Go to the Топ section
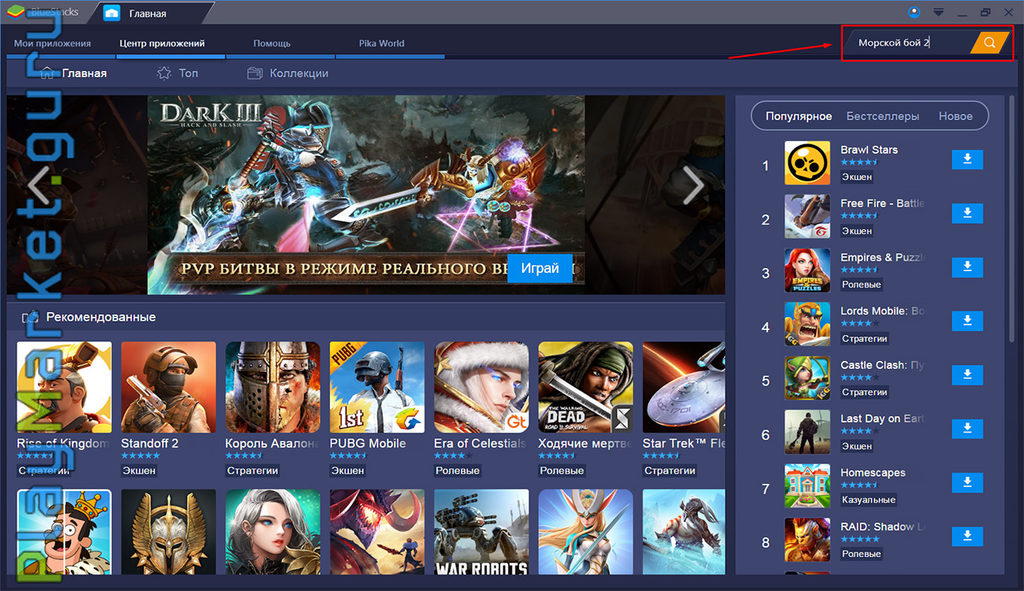This screenshot has height=591, width=1024. tap(178, 73)
